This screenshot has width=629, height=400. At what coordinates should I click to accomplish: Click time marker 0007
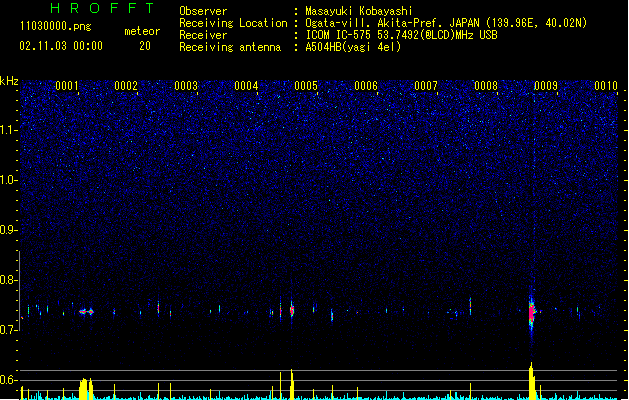426,86
